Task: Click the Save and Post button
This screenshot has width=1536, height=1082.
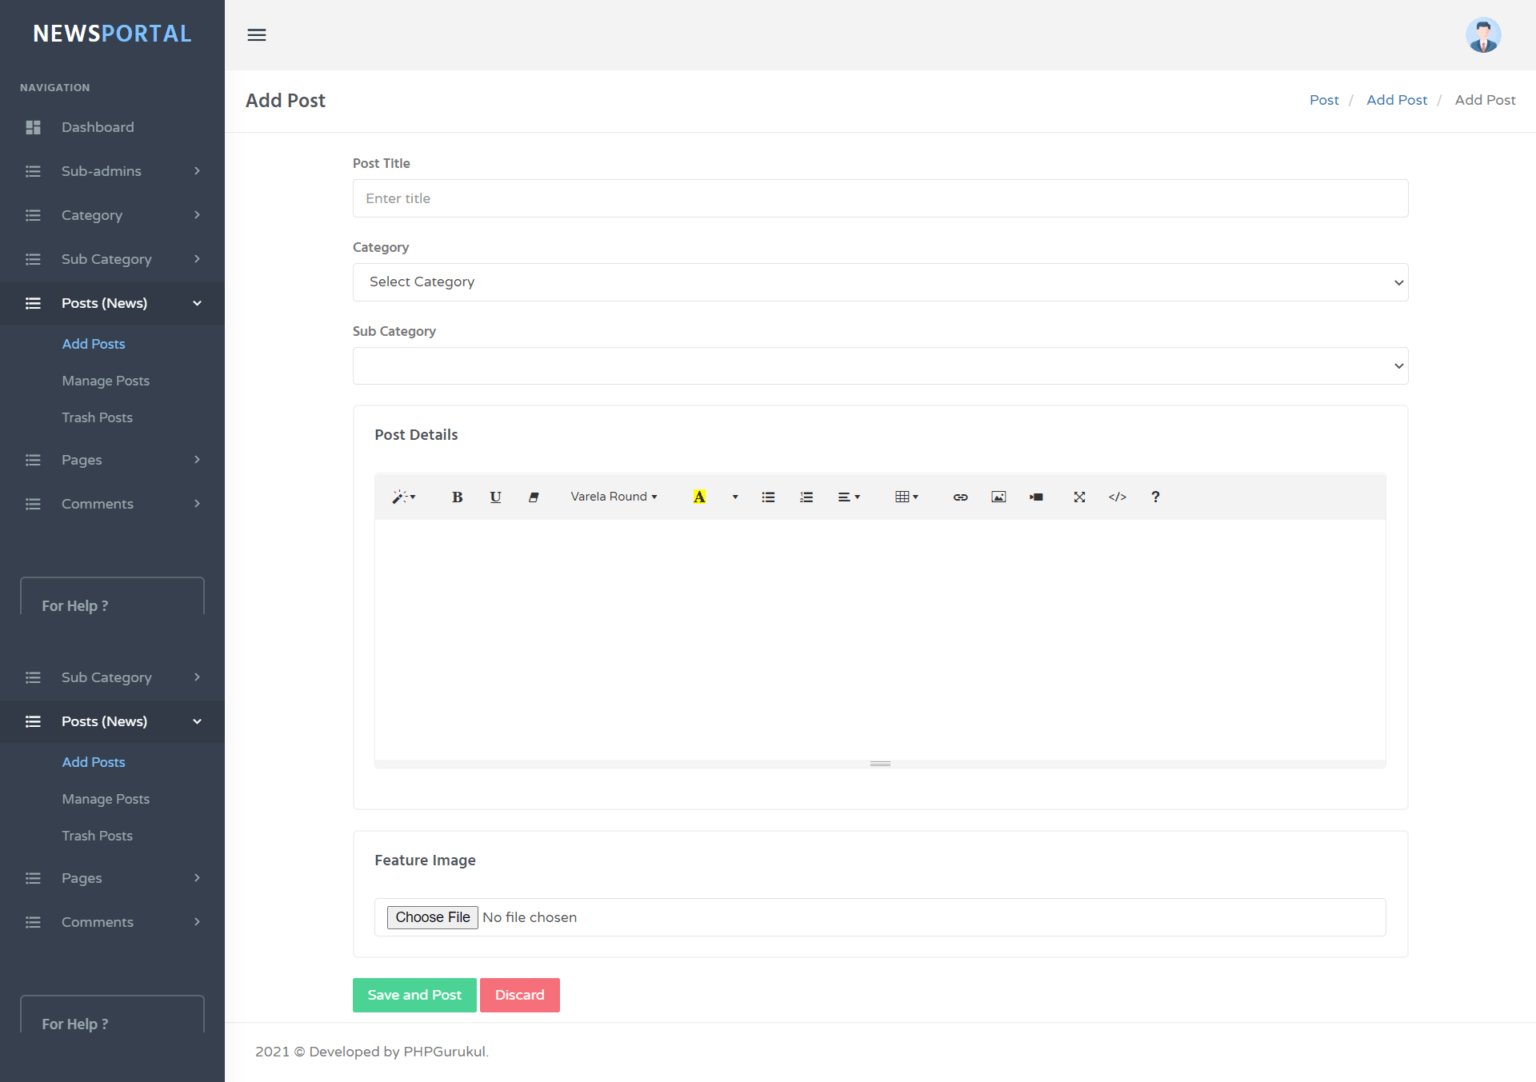Action: (x=414, y=995)
